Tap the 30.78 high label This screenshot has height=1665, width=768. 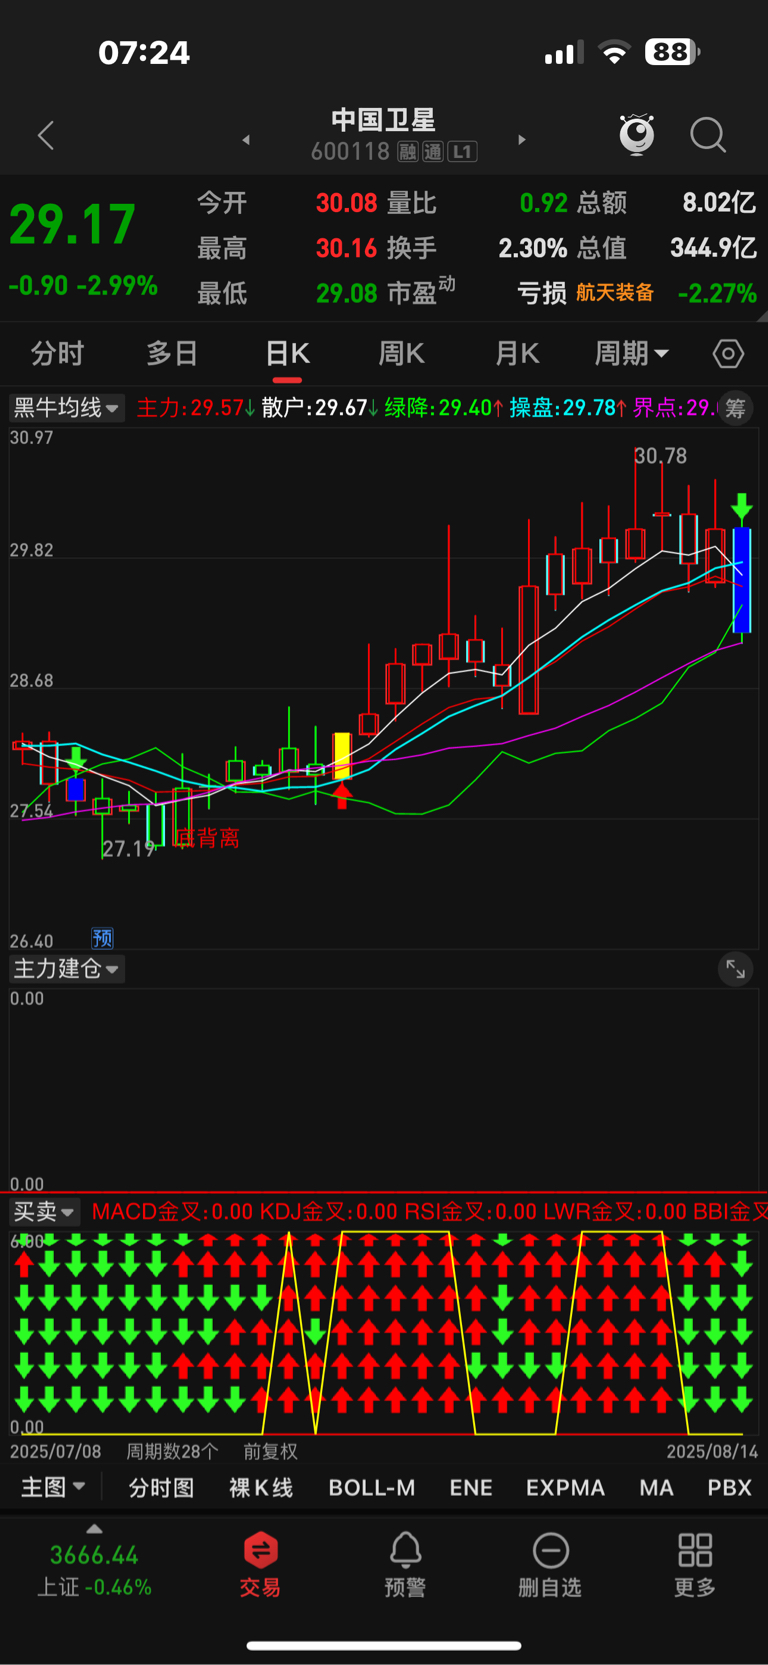661,456
